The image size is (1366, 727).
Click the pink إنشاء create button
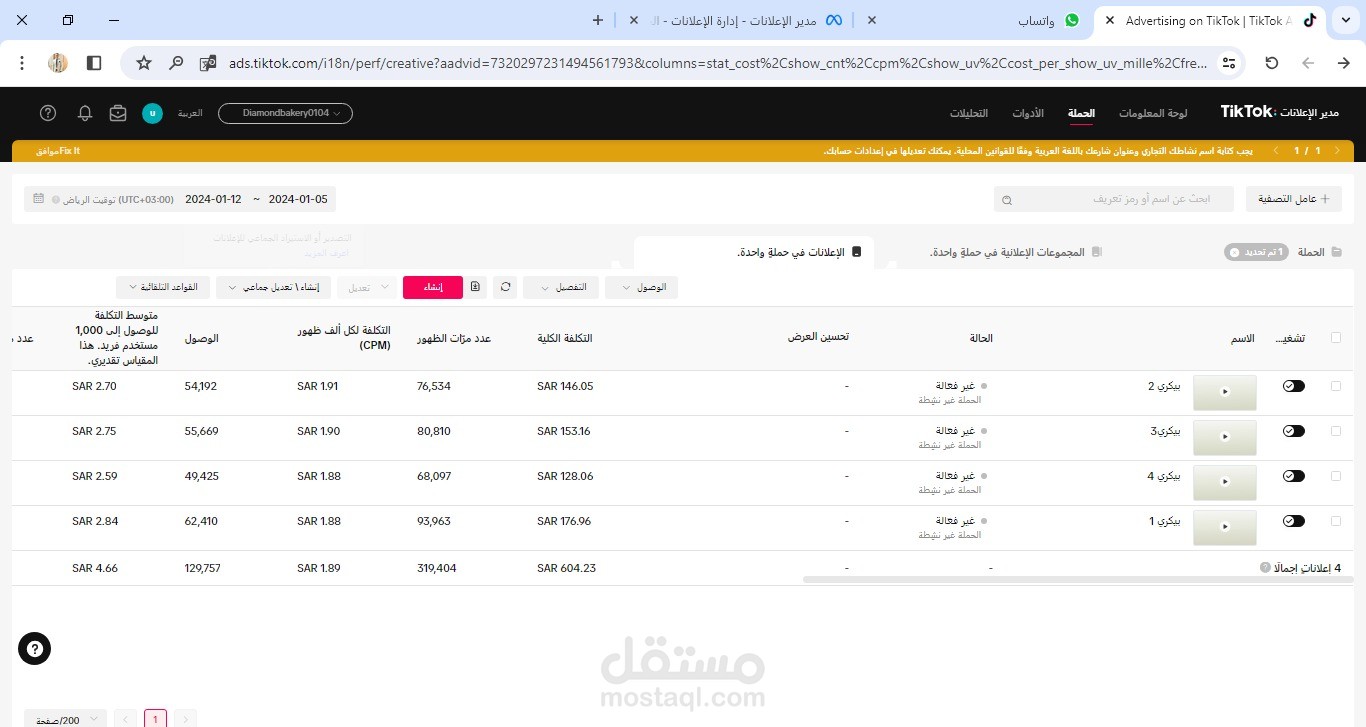pyautogui.click(x=433, y=287)
